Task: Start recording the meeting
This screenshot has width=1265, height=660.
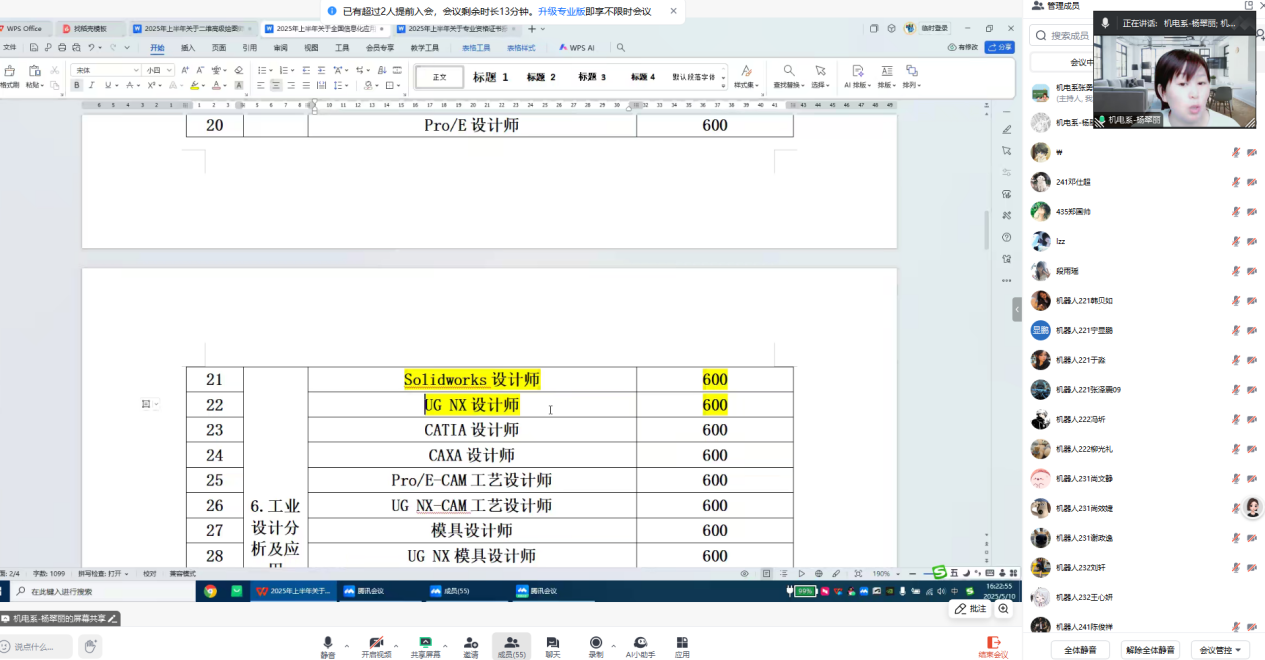Action: pos(596,643)
